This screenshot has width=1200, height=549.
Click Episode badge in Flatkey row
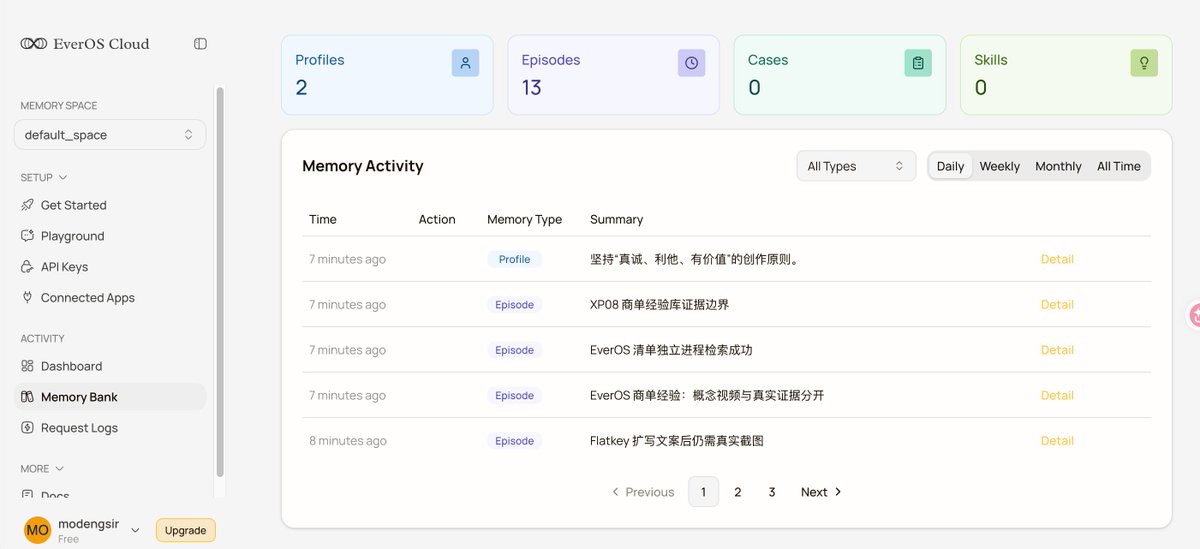click(515, 441)
